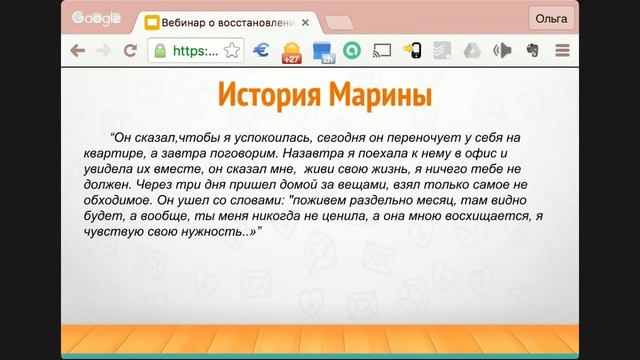640x360 pixels.
Task: Open the weather extension showing +27
Action: click(x=291, y=52)
